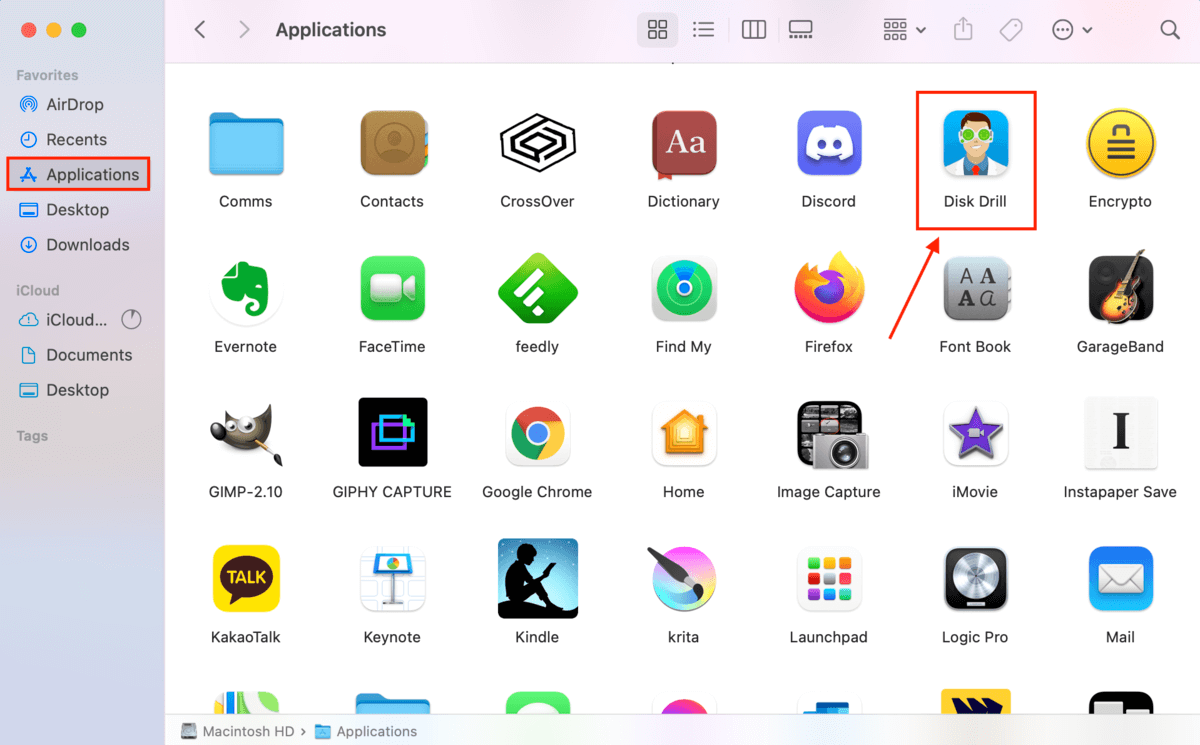Open the Contacts app icon
Screen dimensions: 1200x745
[393, 143]
